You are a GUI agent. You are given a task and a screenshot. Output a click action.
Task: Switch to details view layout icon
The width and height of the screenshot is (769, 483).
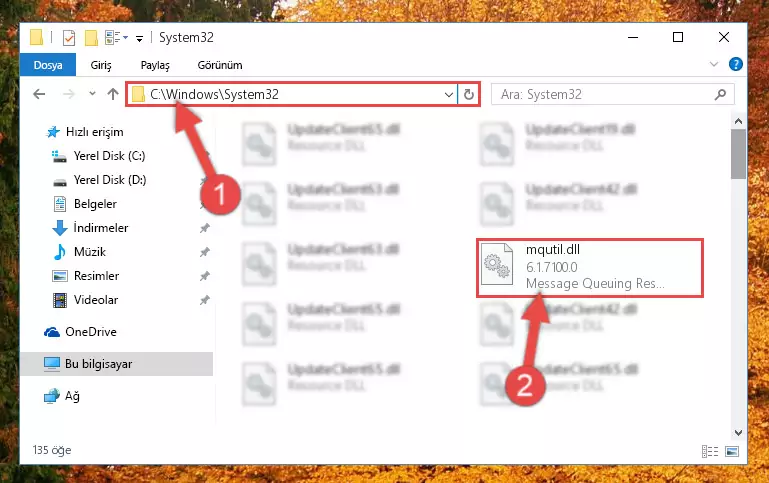coord(710,451)
